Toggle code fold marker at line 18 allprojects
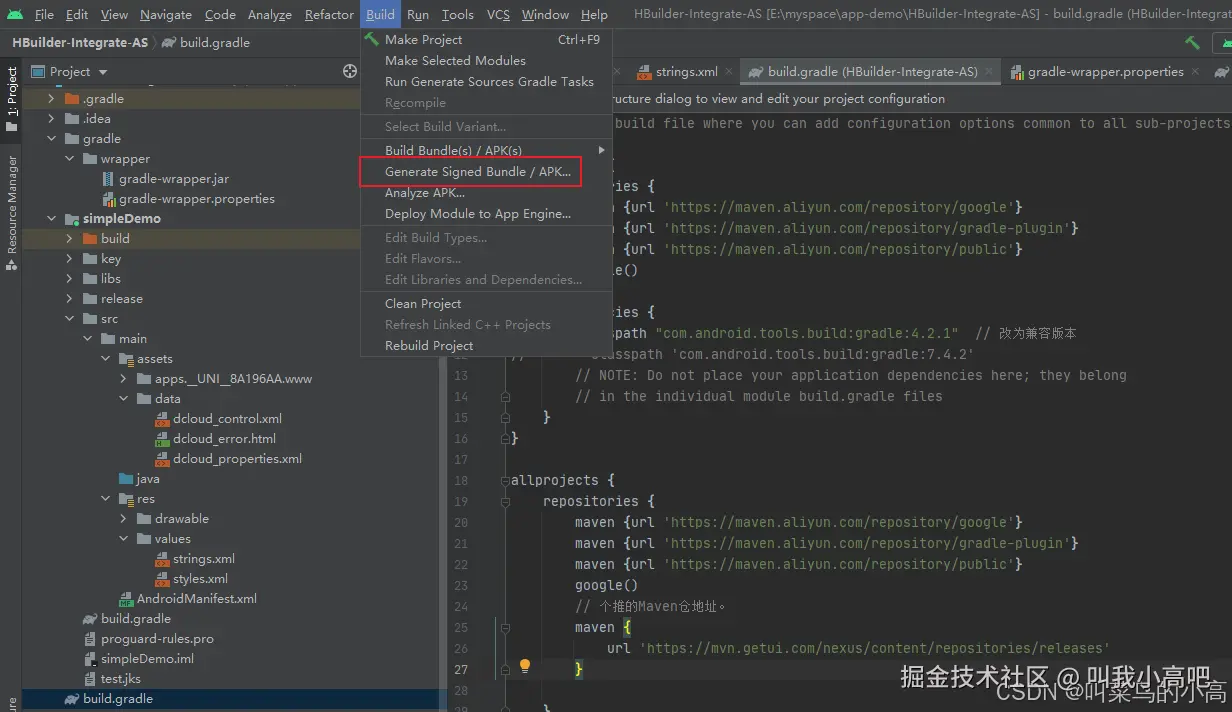 click(x=505, y=481)
